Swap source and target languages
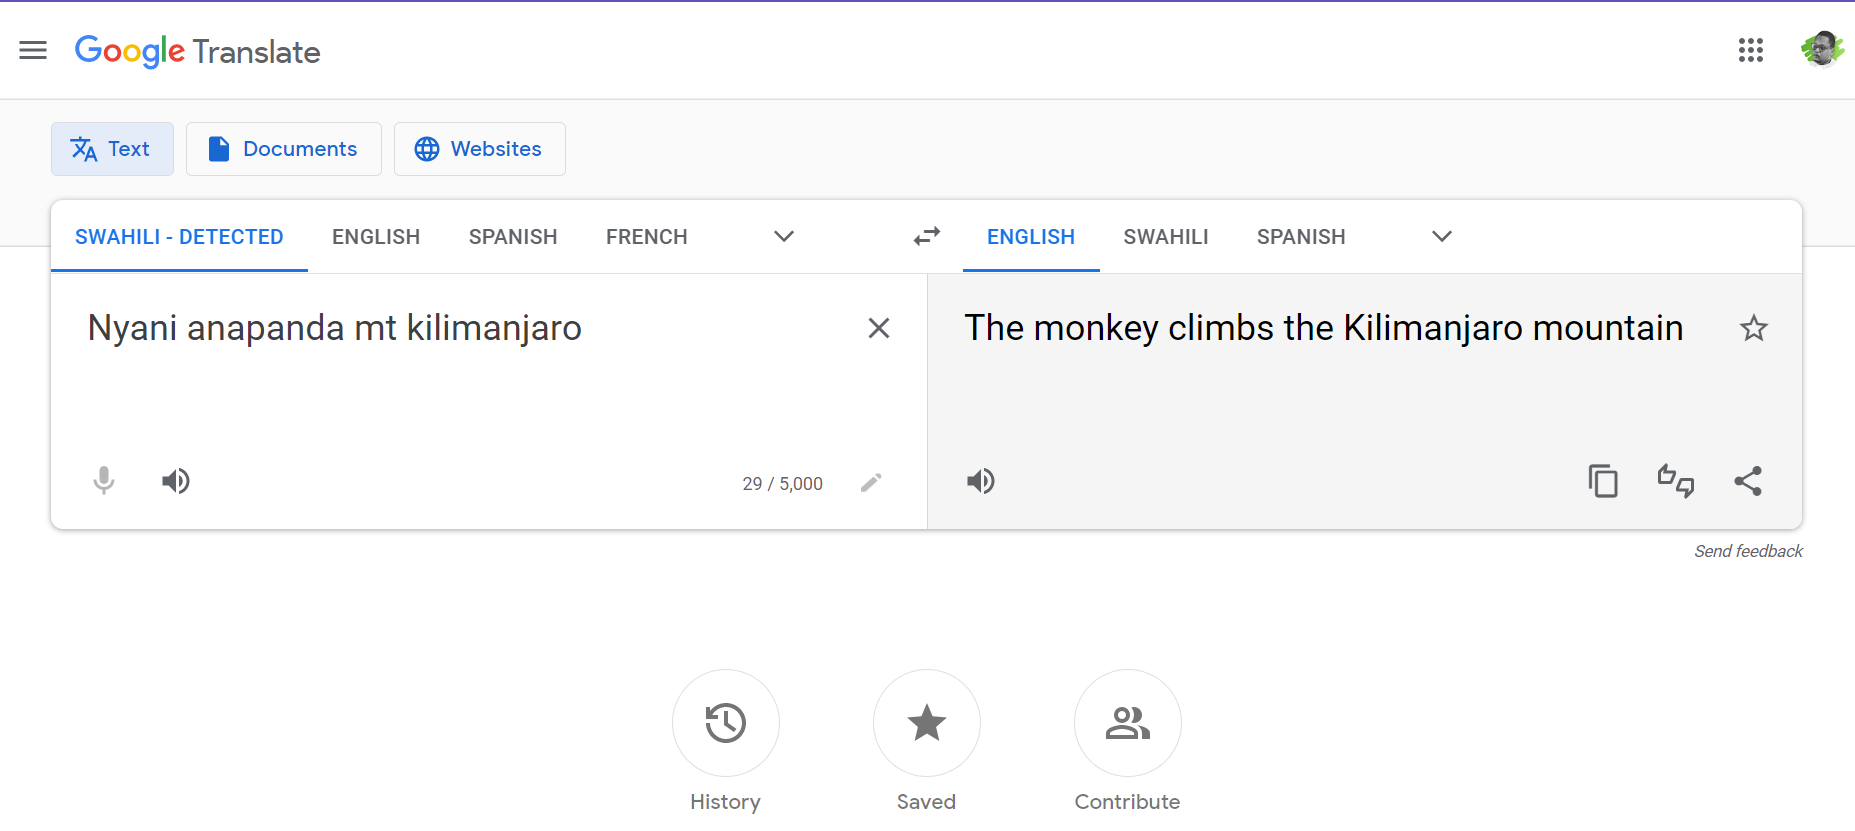This screenshot has height=831, width=1855. (927, 237)
